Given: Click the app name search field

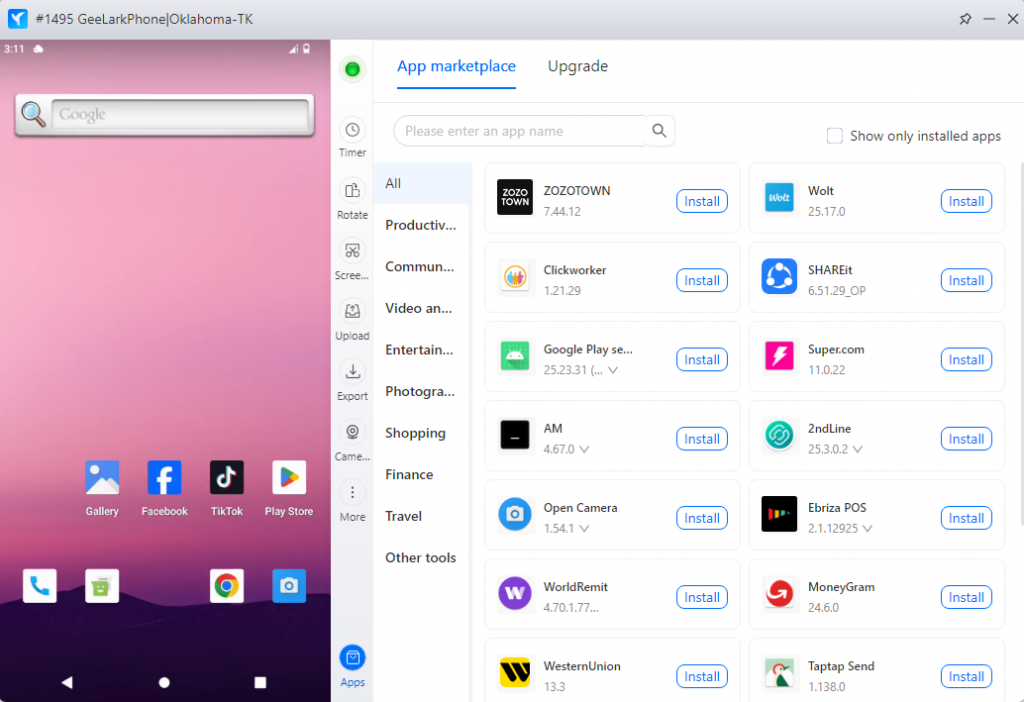Looking at the screenshot, I should (520, 131).
